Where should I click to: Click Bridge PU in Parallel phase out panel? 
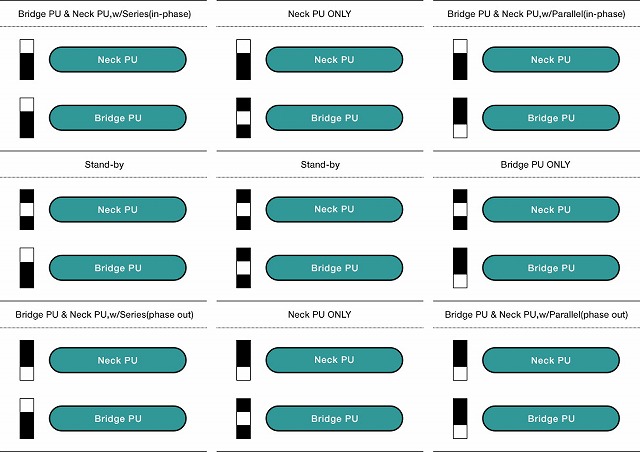(551, 419)
